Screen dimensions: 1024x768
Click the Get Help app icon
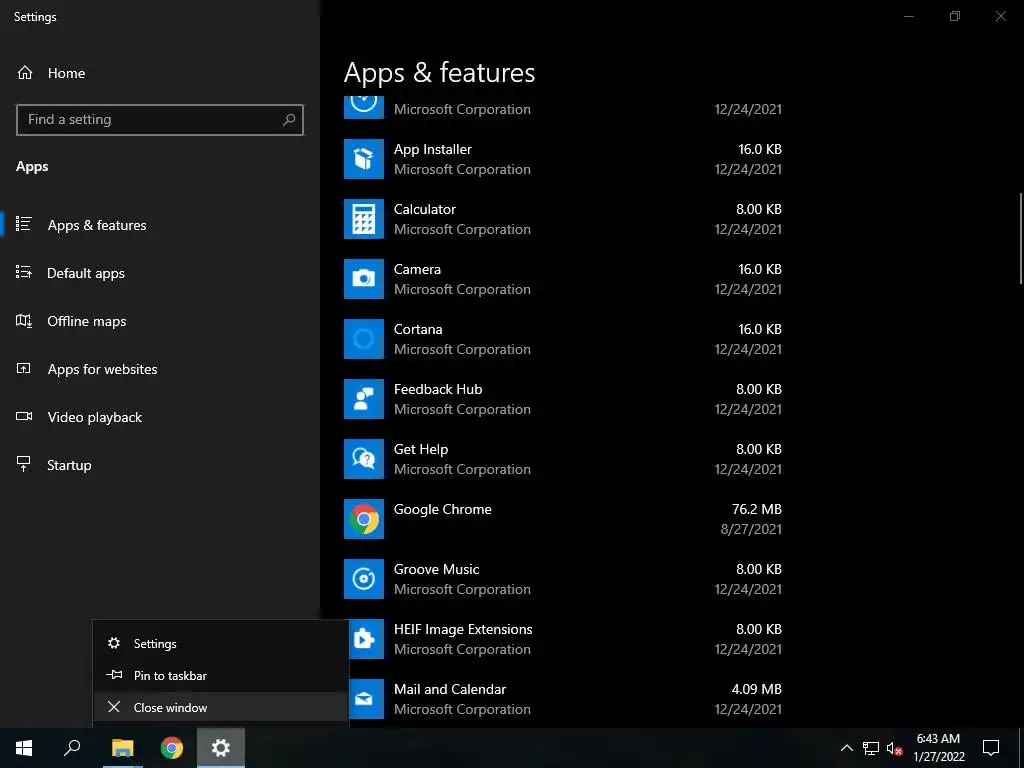pos(364,459)
